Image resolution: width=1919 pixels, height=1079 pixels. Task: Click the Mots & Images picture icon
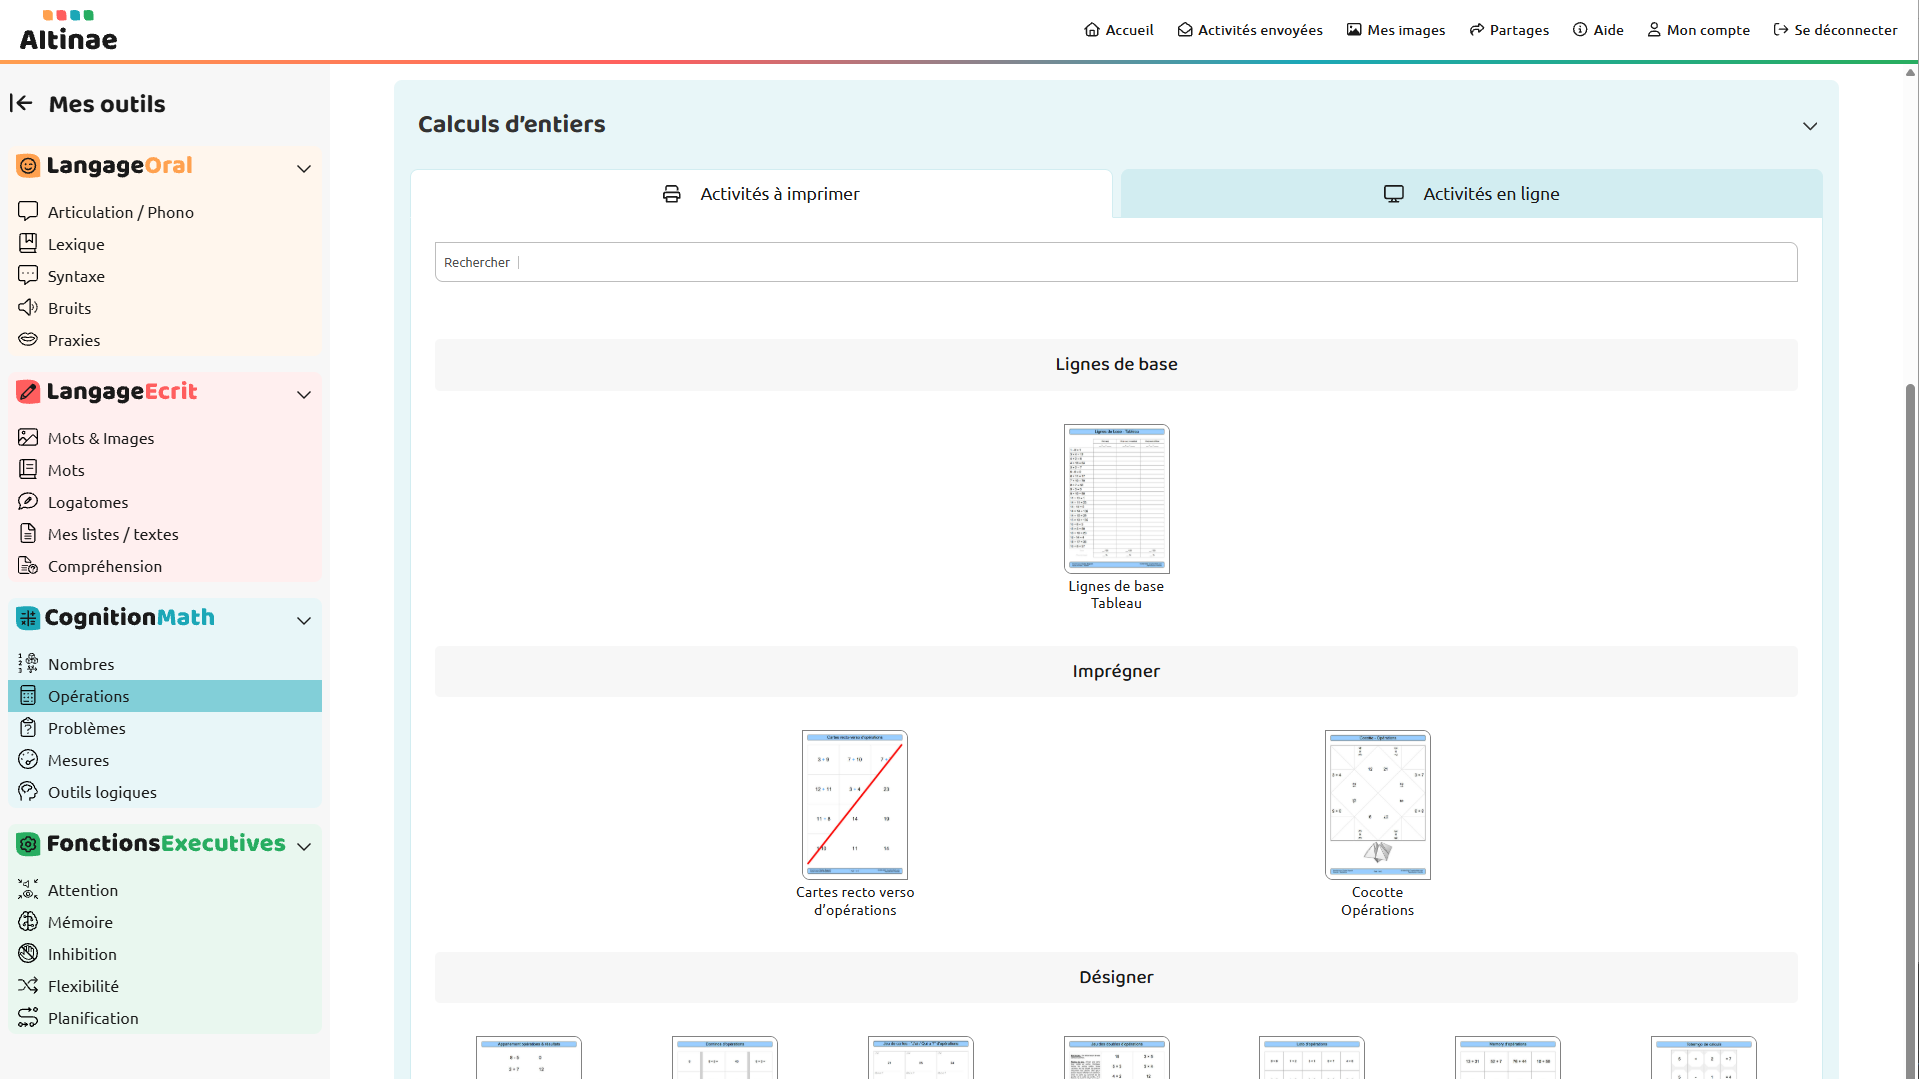[x=28, y=437]
